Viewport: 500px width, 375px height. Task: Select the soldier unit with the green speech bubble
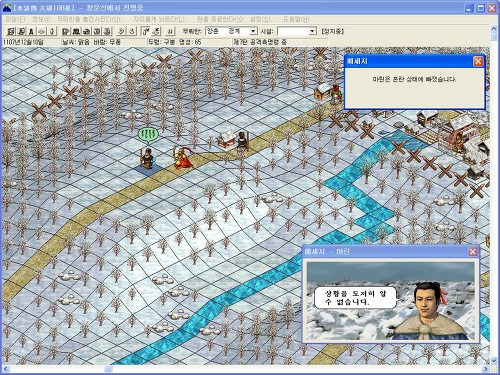pos(146,158)
